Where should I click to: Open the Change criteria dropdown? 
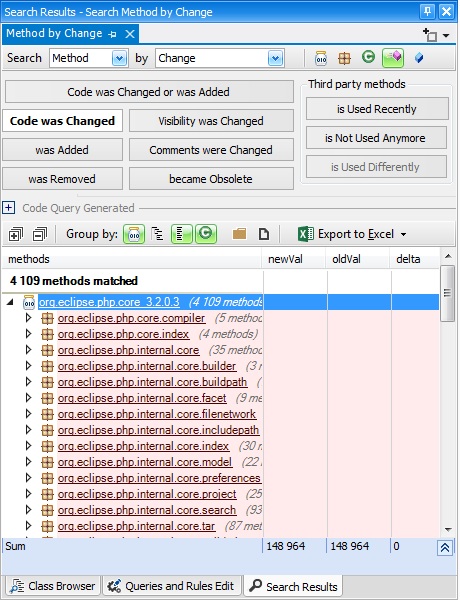point(275,58)
